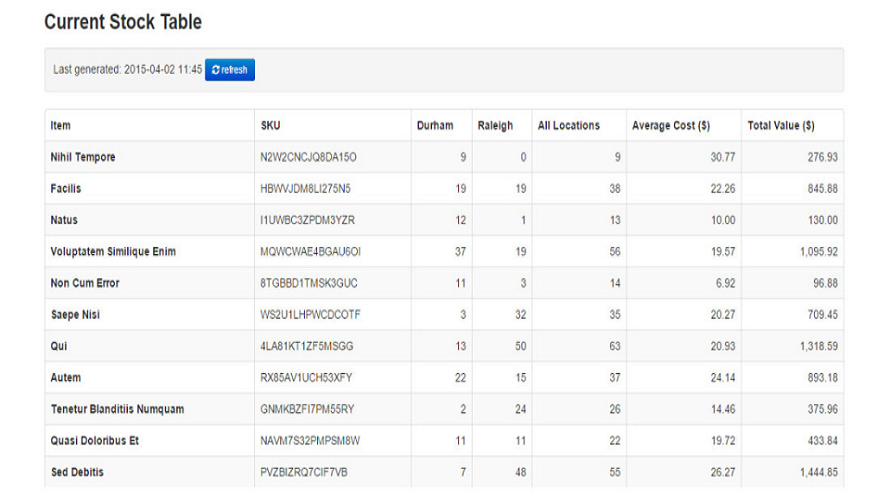Click SKU 4LA81KT1ZF5MSGG for Qui
The image size is (890, 500).
tap(307, 346)
